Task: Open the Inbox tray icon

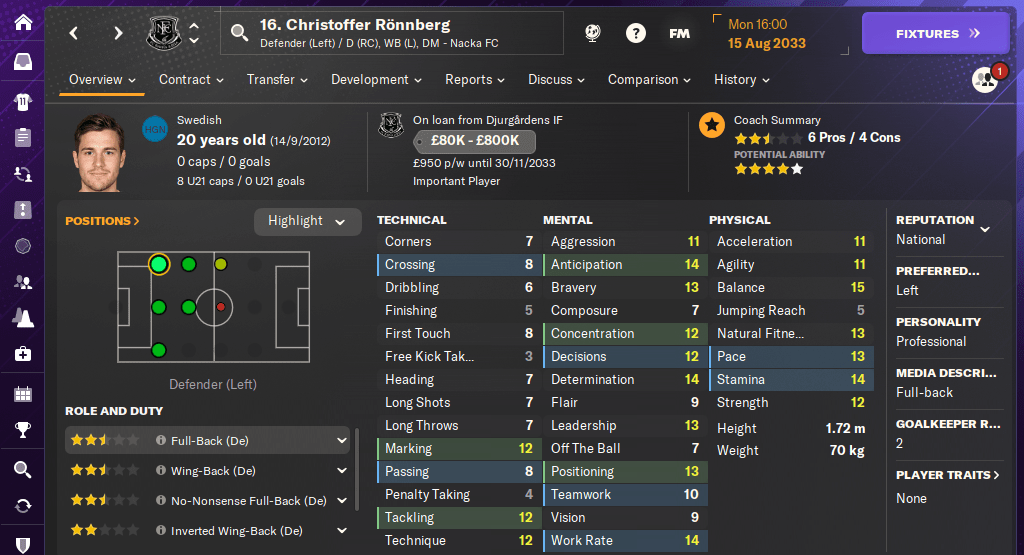Action: click(x=22, y=62)
